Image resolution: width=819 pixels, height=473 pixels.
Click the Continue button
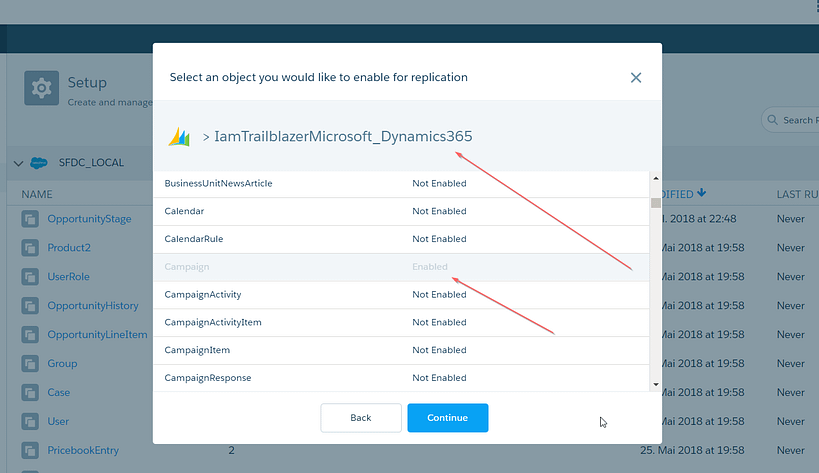[x=448, y=418]
